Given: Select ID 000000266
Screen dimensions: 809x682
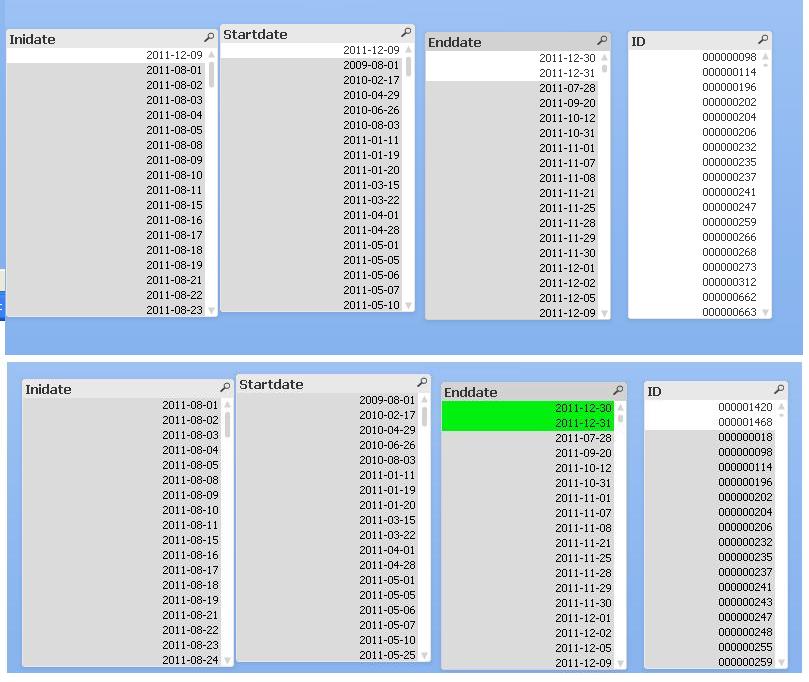Looking at the screenshot, I should [695, 237].
